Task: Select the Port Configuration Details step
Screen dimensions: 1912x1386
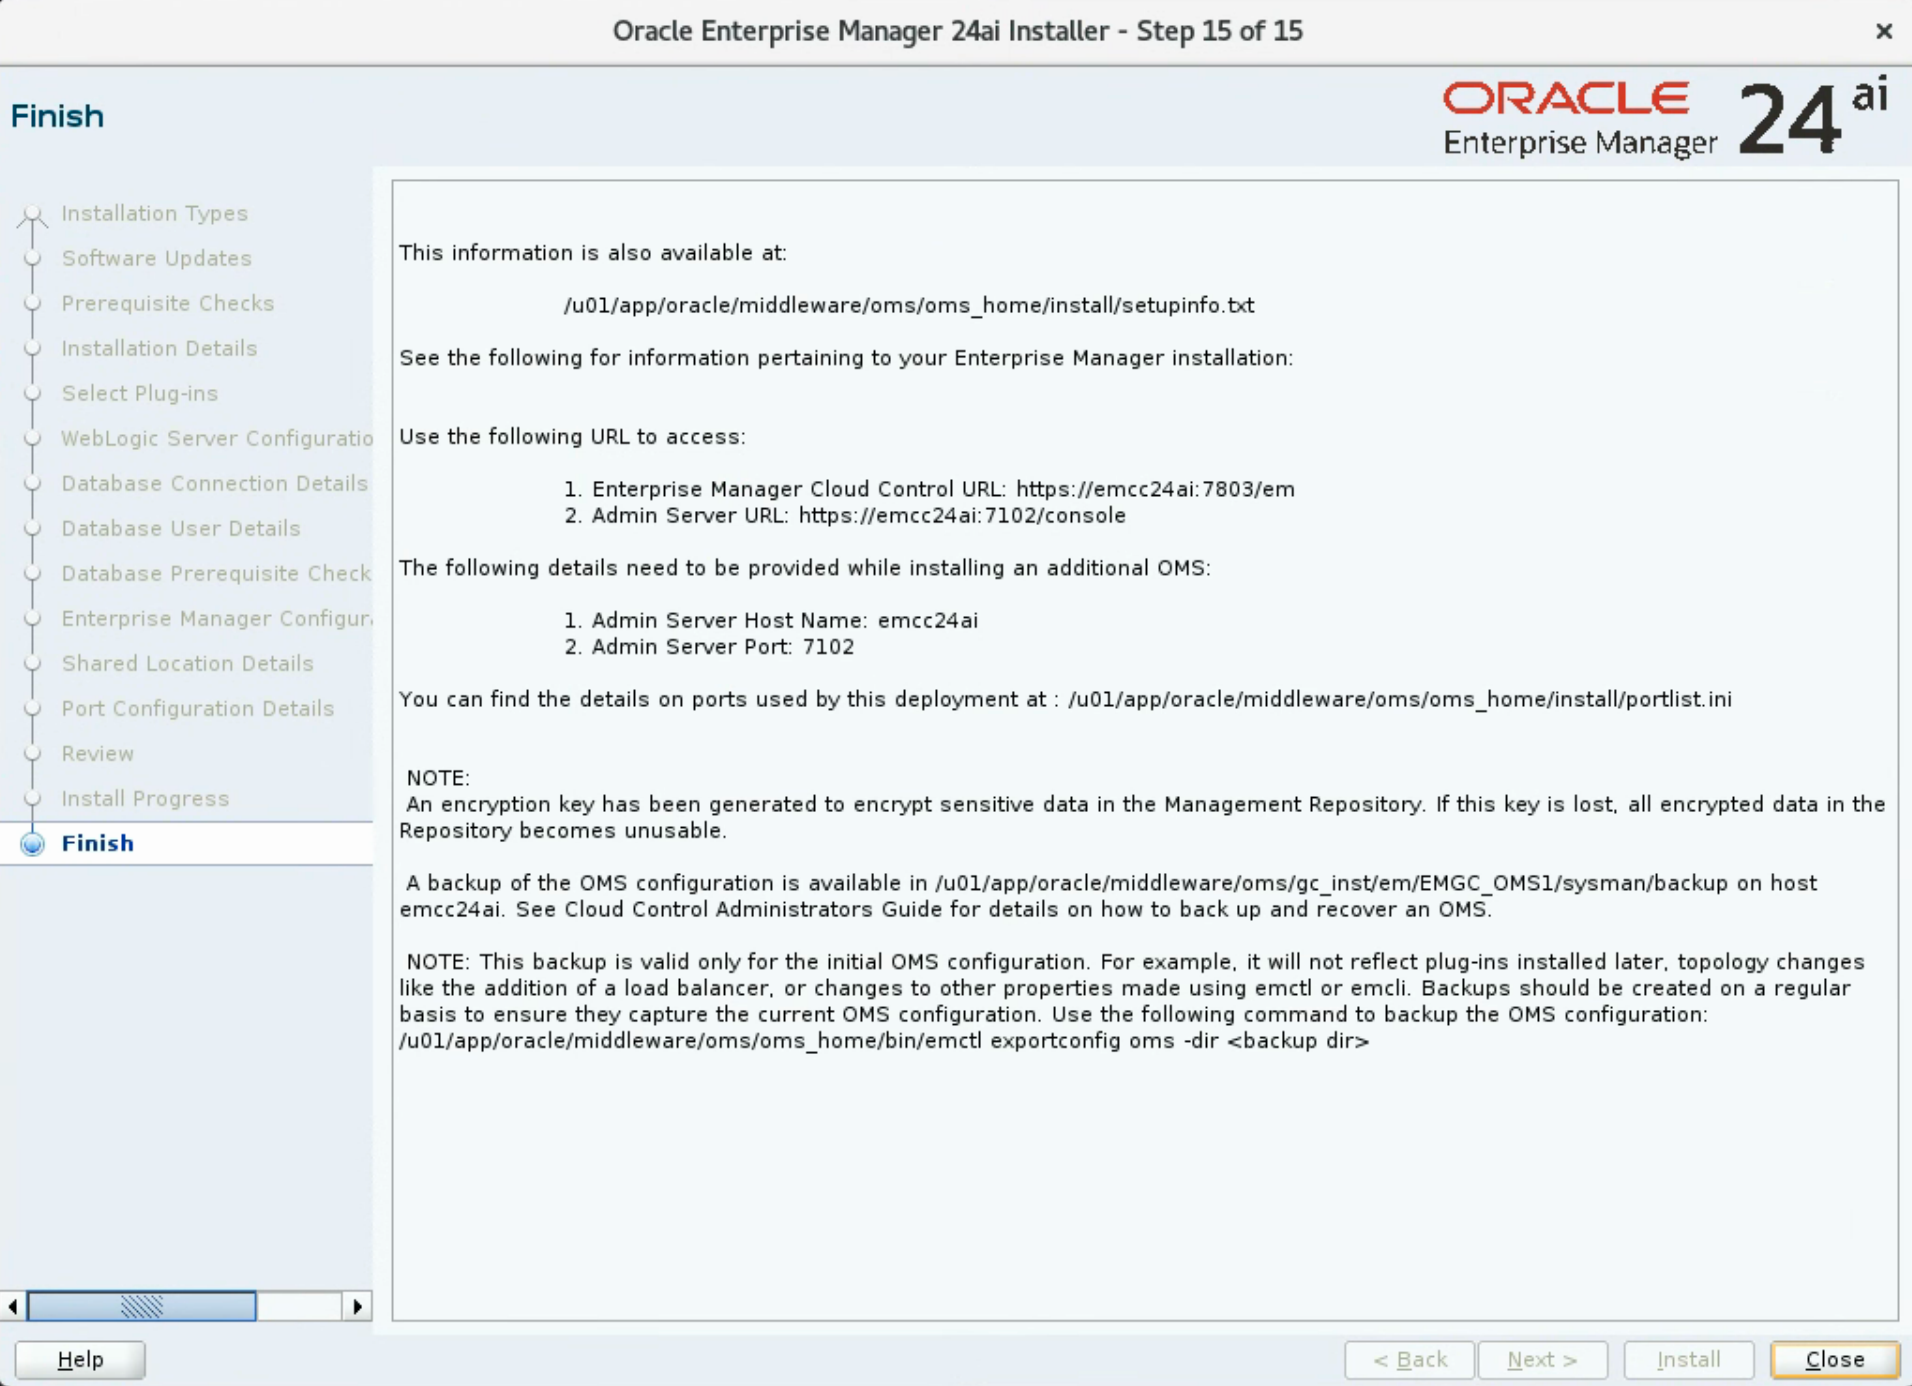Action: [197, 708]
